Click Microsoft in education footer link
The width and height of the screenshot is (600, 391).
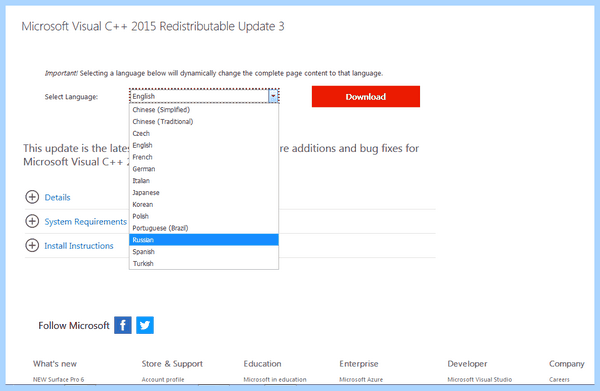point(275,380)
